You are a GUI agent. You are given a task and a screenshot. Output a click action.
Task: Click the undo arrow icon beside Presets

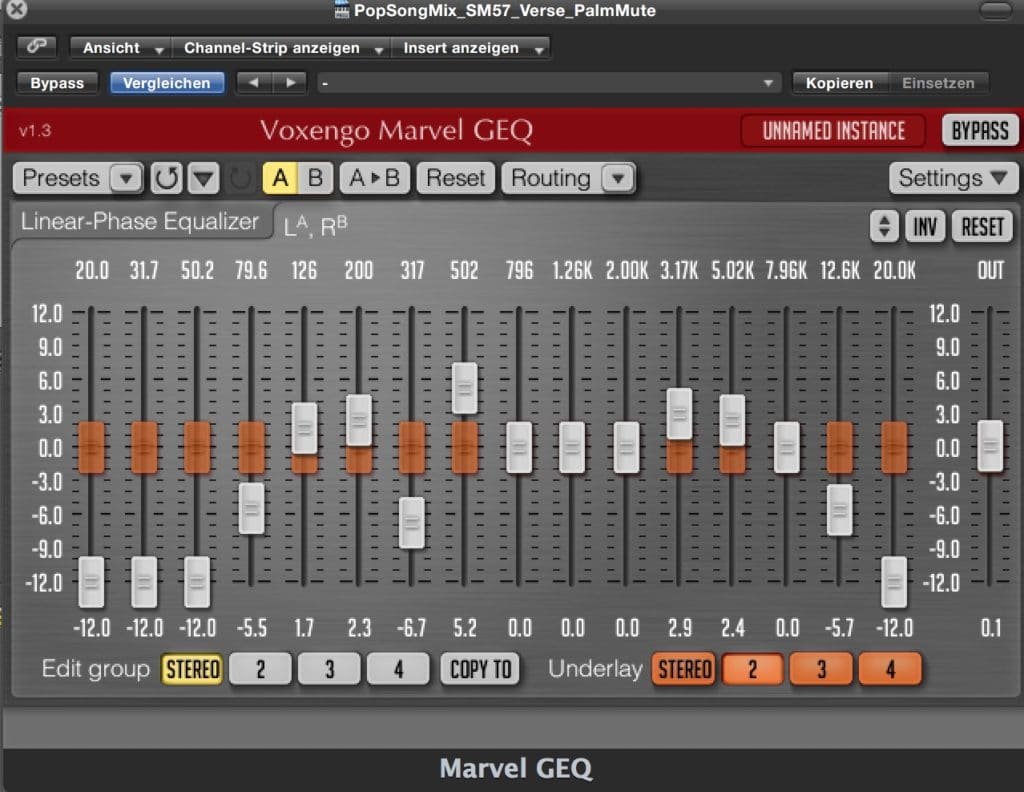pos(167,178)
